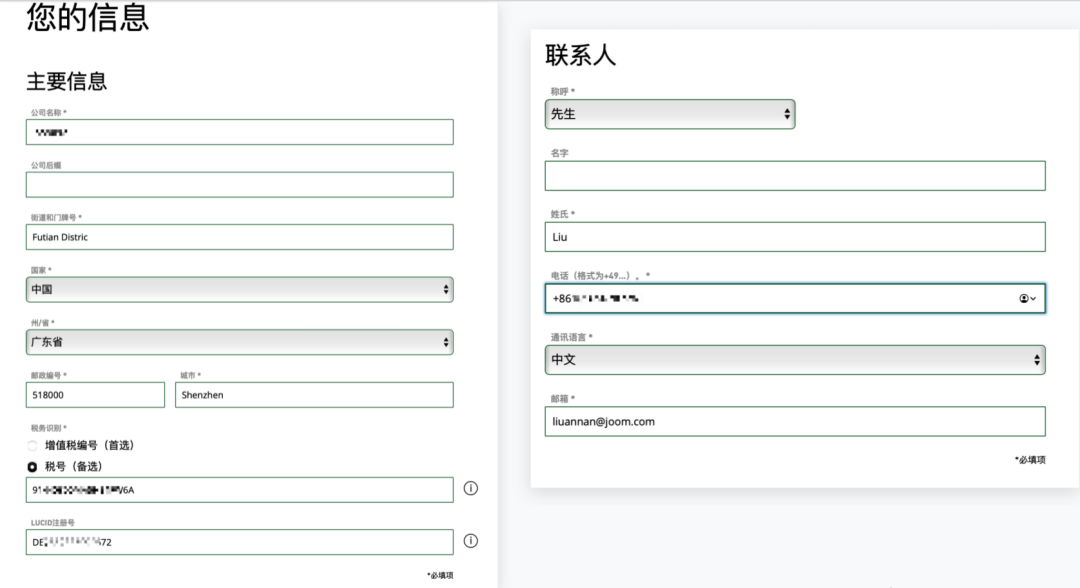This screenshot has height=588, width=1080.
Task: Click the 街道和门牌号 label
Action: [x=56, y=218]
